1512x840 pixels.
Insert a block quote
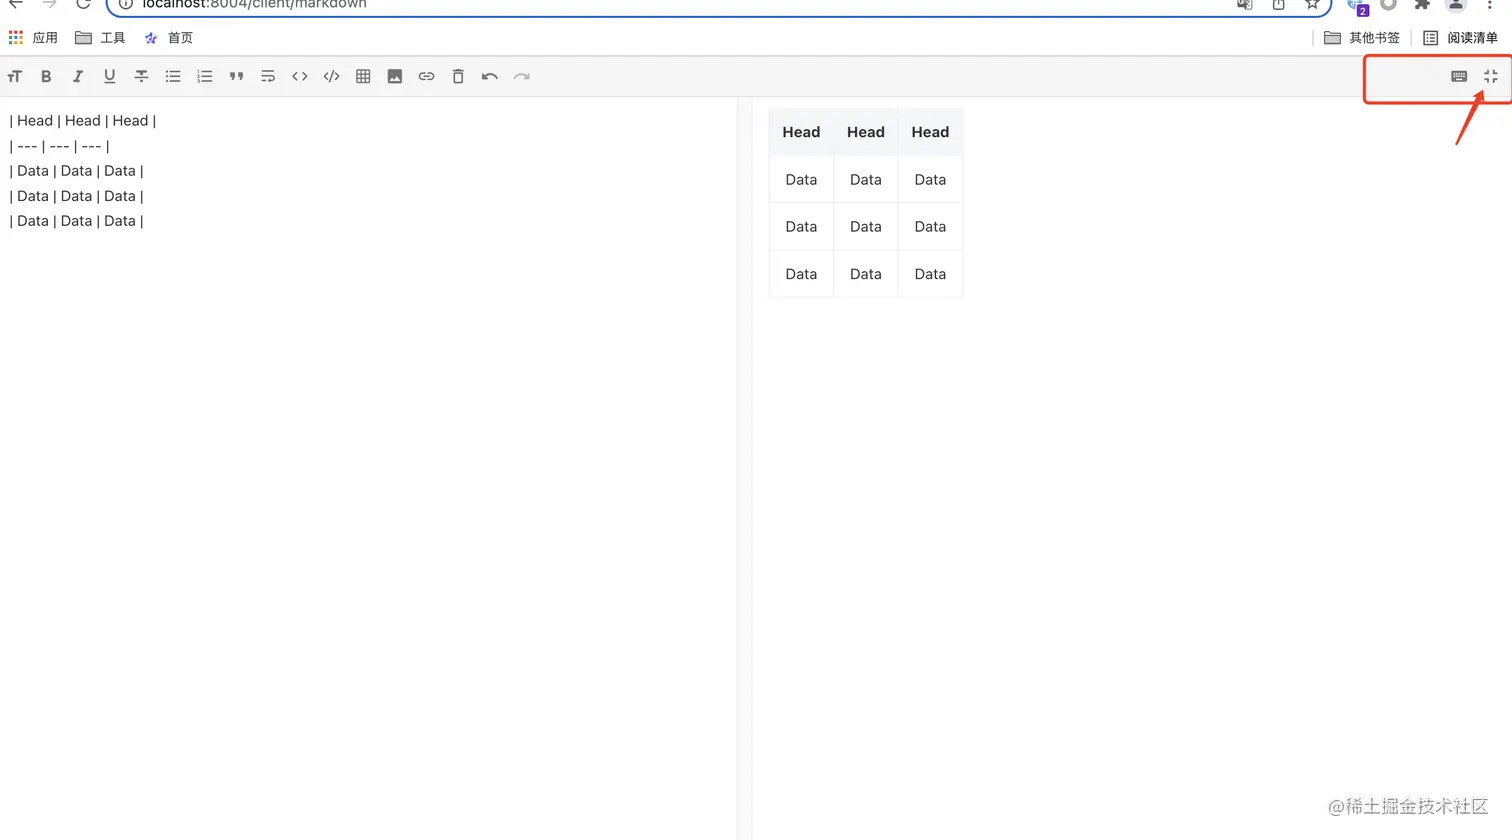tap(236, 76)
